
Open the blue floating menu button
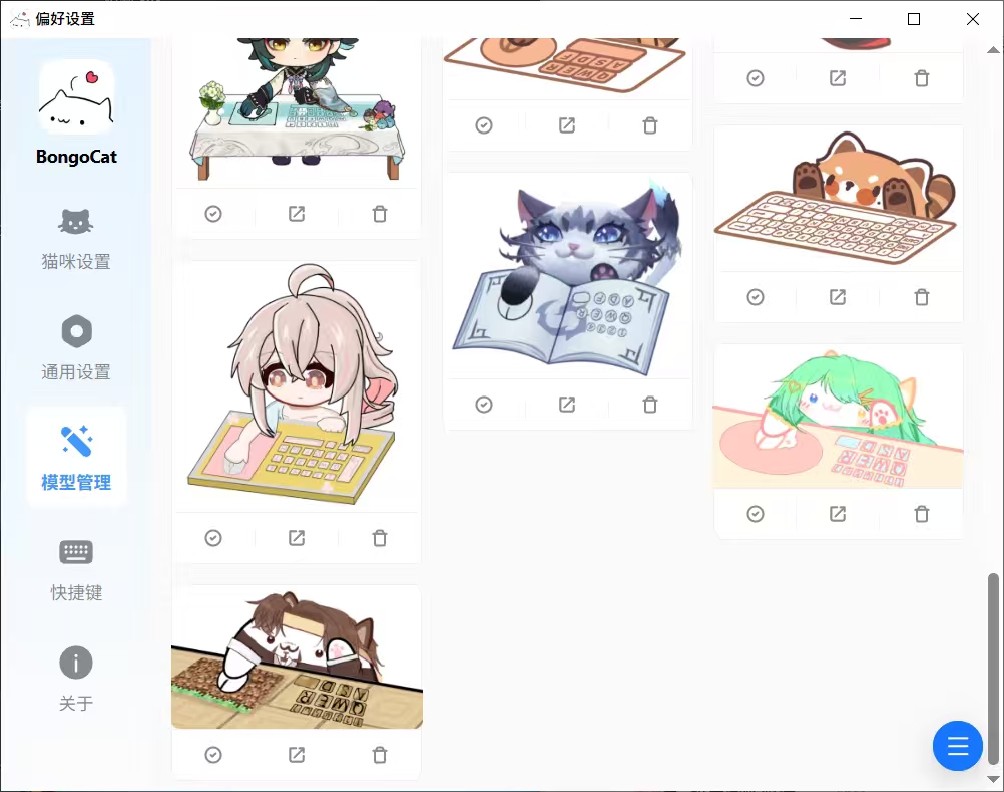957,746
